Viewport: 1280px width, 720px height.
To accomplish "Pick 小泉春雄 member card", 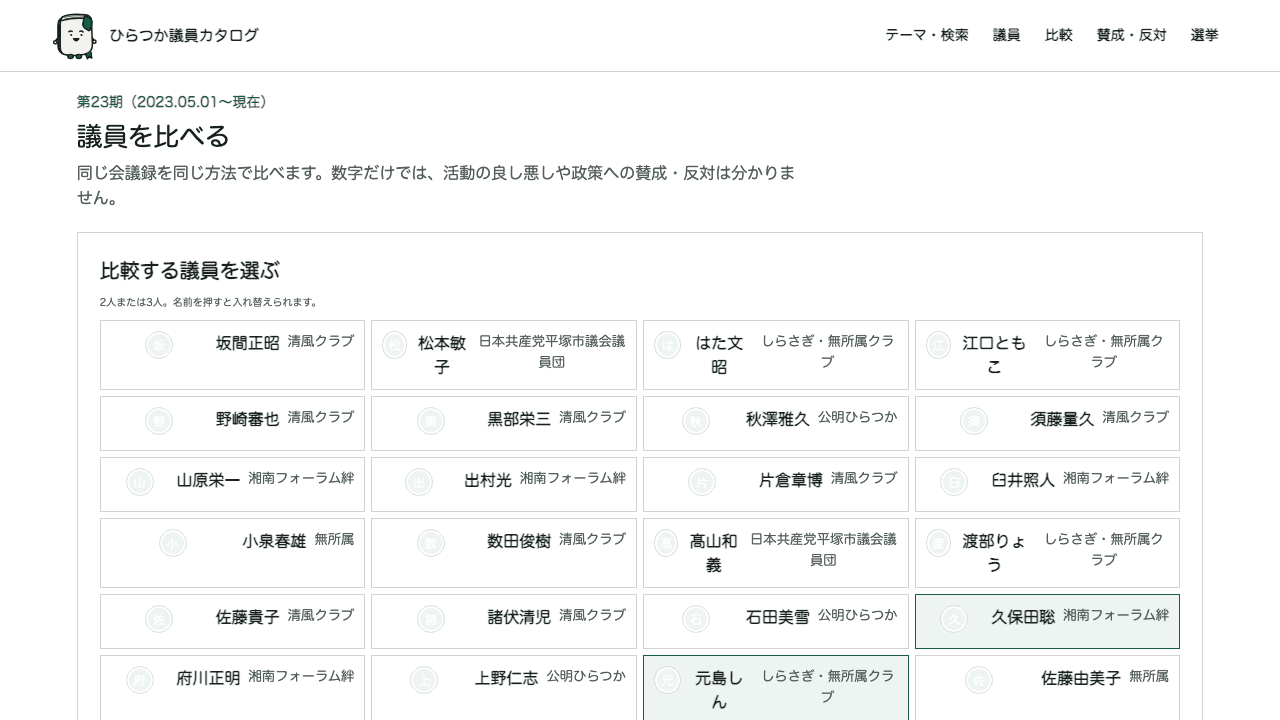I will pos(232,553).
